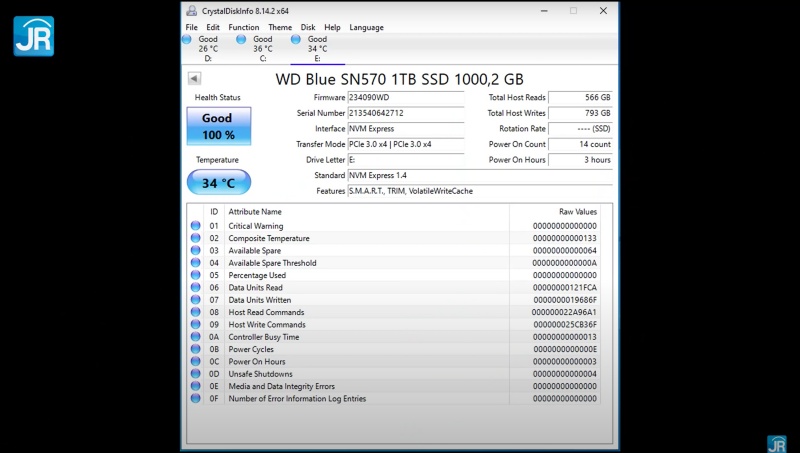Click the Raw Values column header
Viewport: 800px width, 453px height.
tap(555, 212)
